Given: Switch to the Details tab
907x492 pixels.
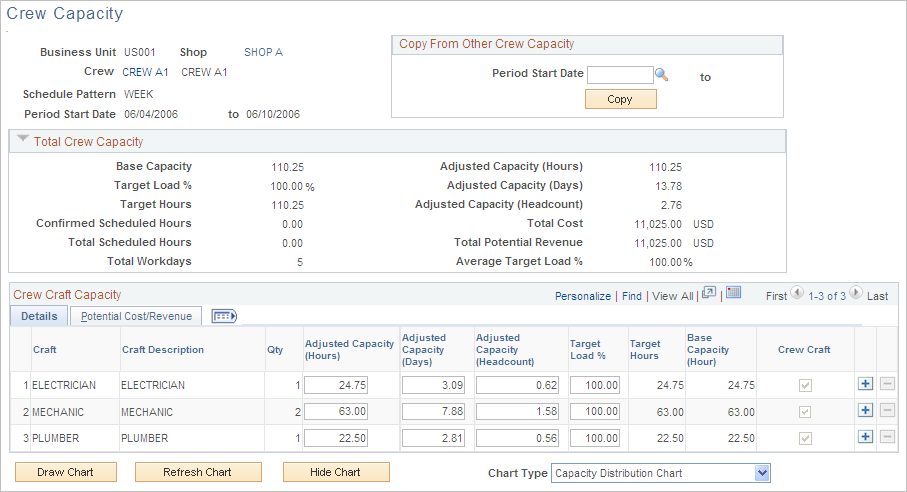Looking at the screenshot, I should 39,316.
